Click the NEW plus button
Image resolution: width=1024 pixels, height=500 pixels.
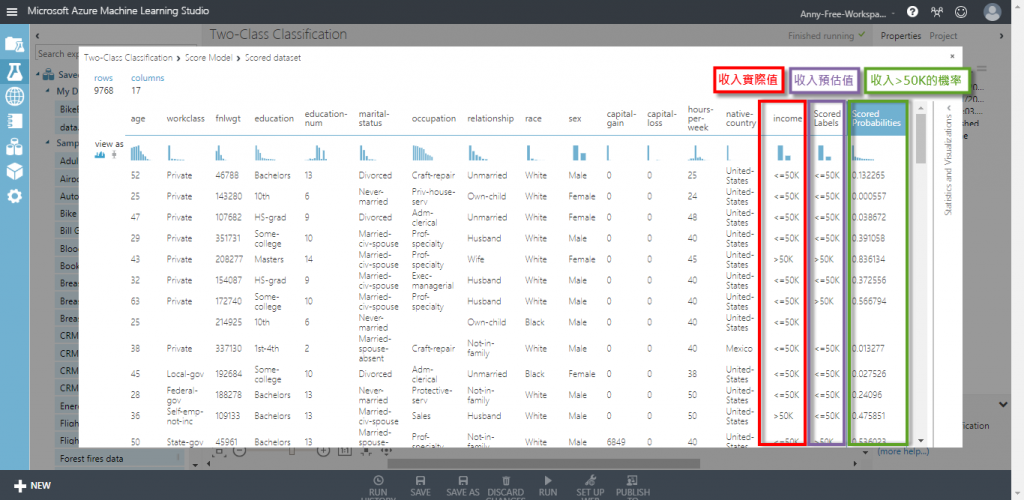(x=32, y=486)
